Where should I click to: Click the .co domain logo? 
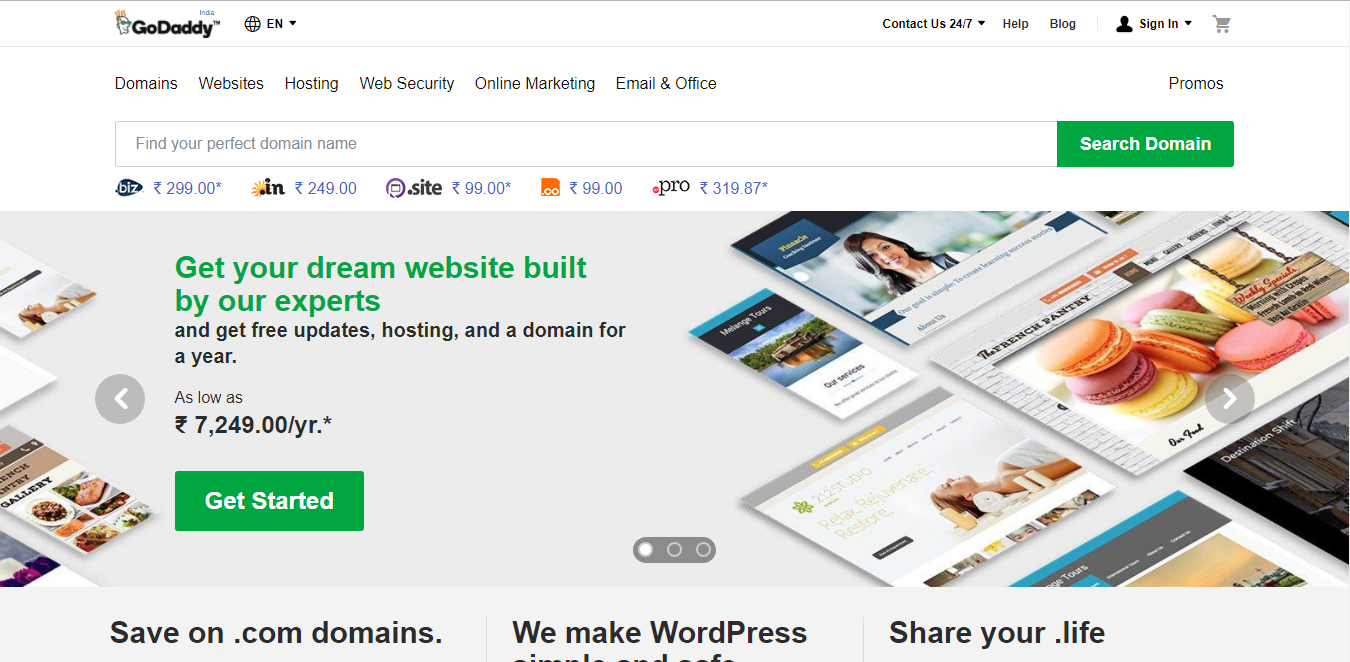coord(550,187)
